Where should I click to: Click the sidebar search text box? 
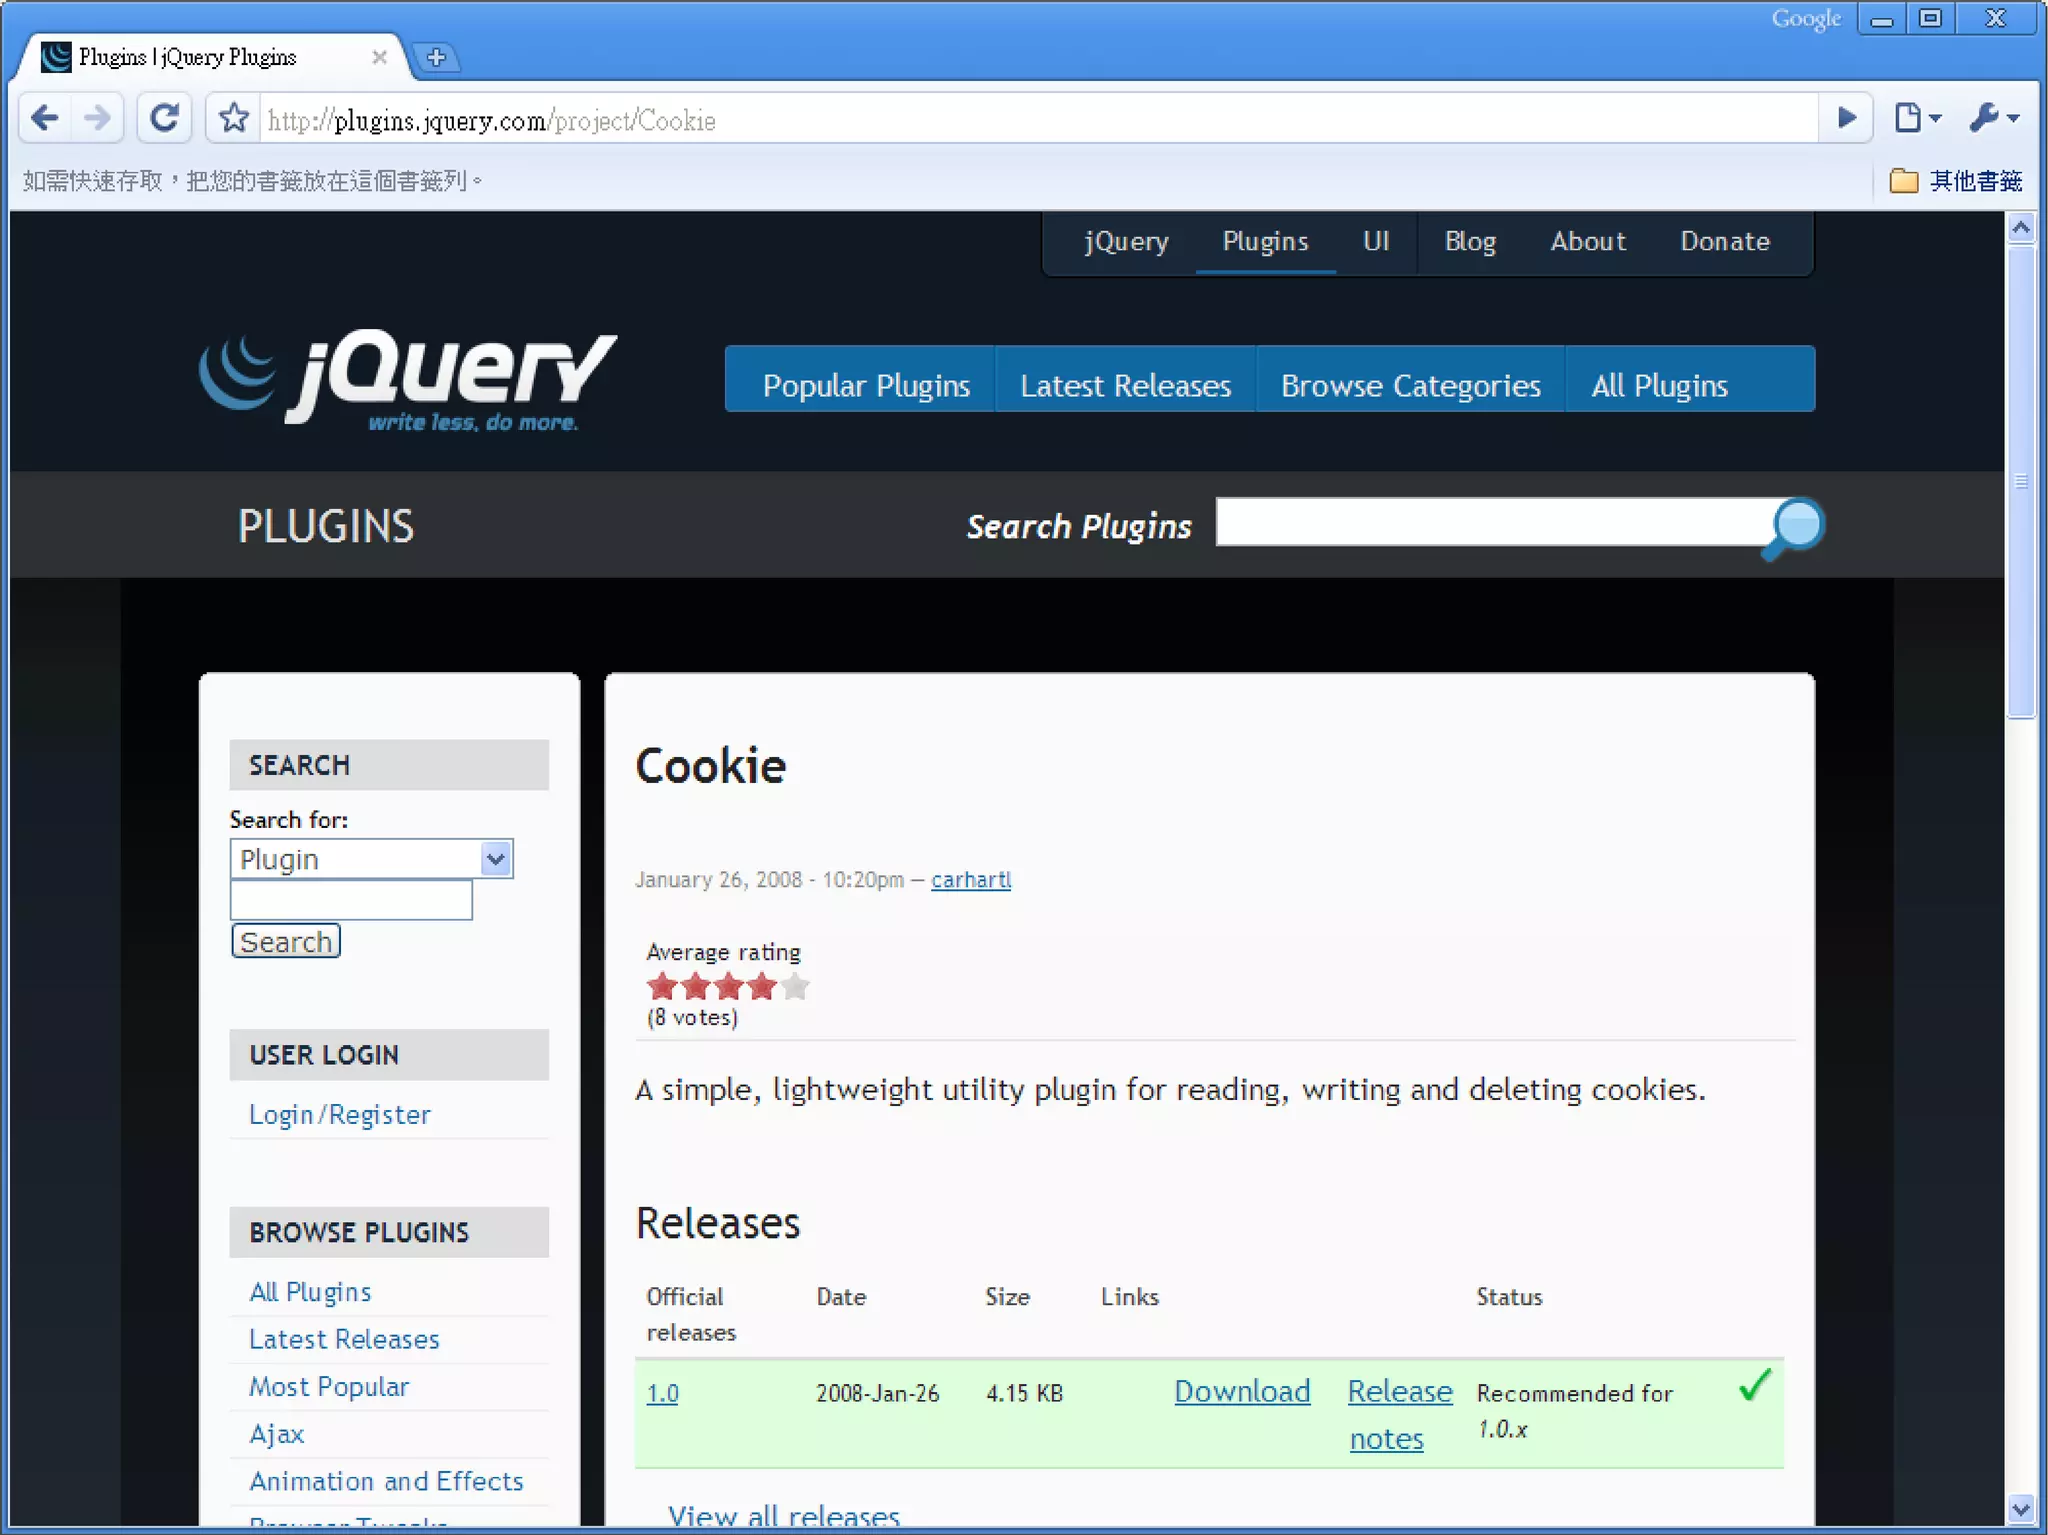pyautogui.click(x=351, y=900)
